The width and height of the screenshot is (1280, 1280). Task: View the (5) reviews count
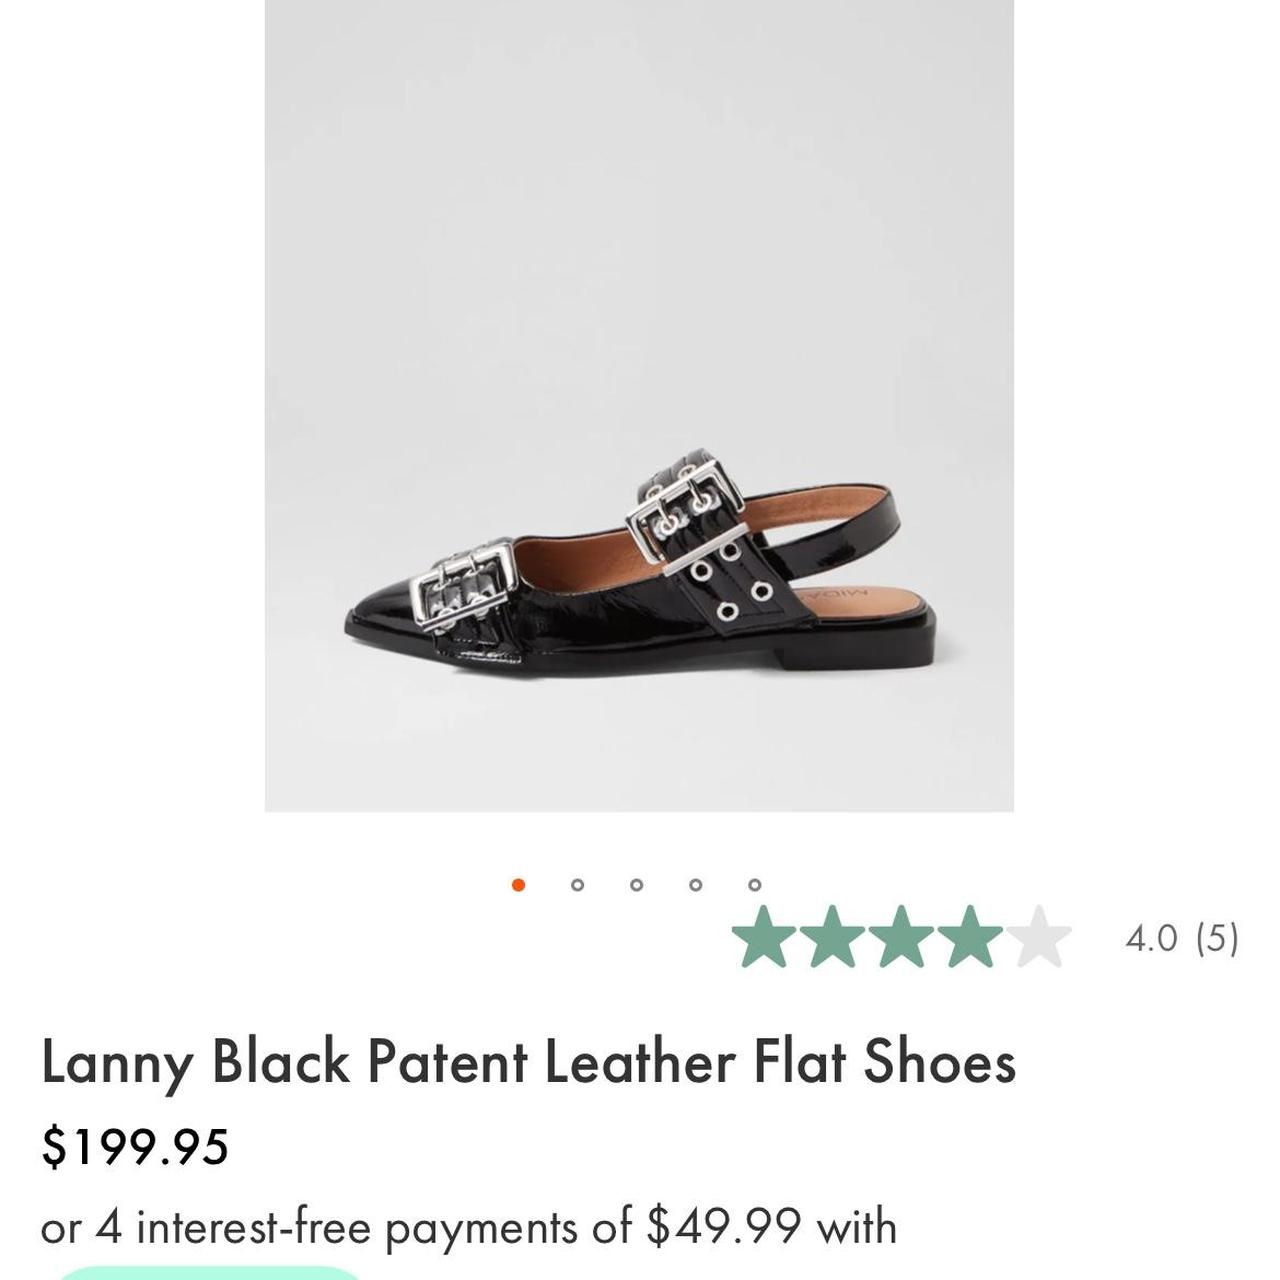tap(1217, 939)
